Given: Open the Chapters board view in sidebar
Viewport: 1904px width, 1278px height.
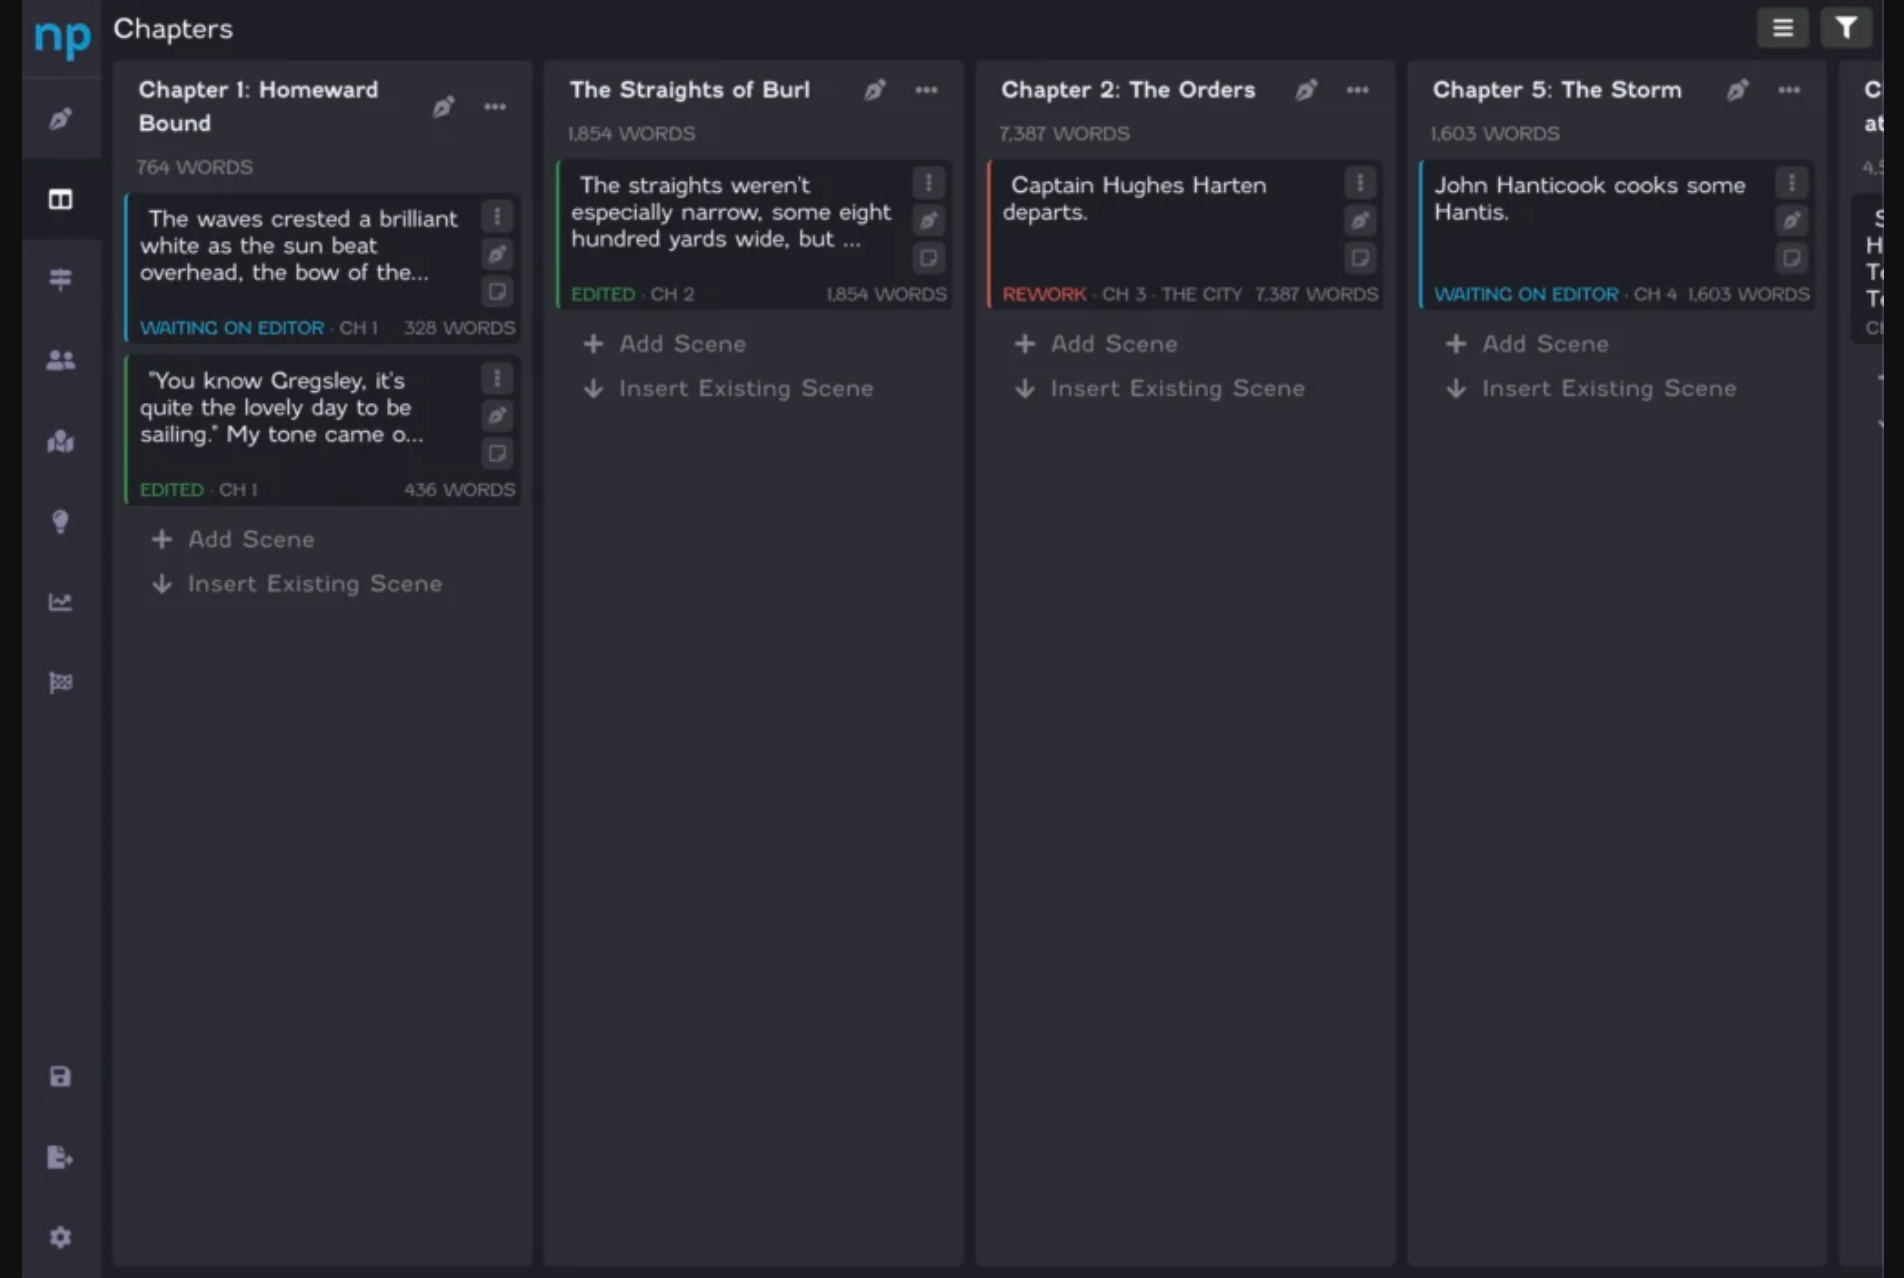Looking at the screenshot, I should point(61,200).
